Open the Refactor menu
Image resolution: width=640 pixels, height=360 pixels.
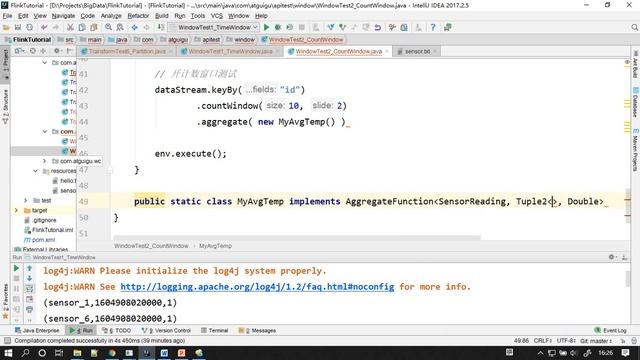coord(138,16)
